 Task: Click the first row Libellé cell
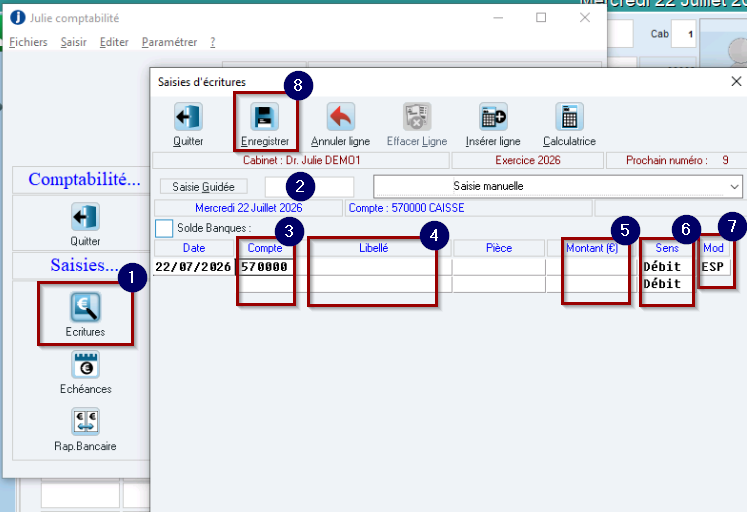click(374, 267)
